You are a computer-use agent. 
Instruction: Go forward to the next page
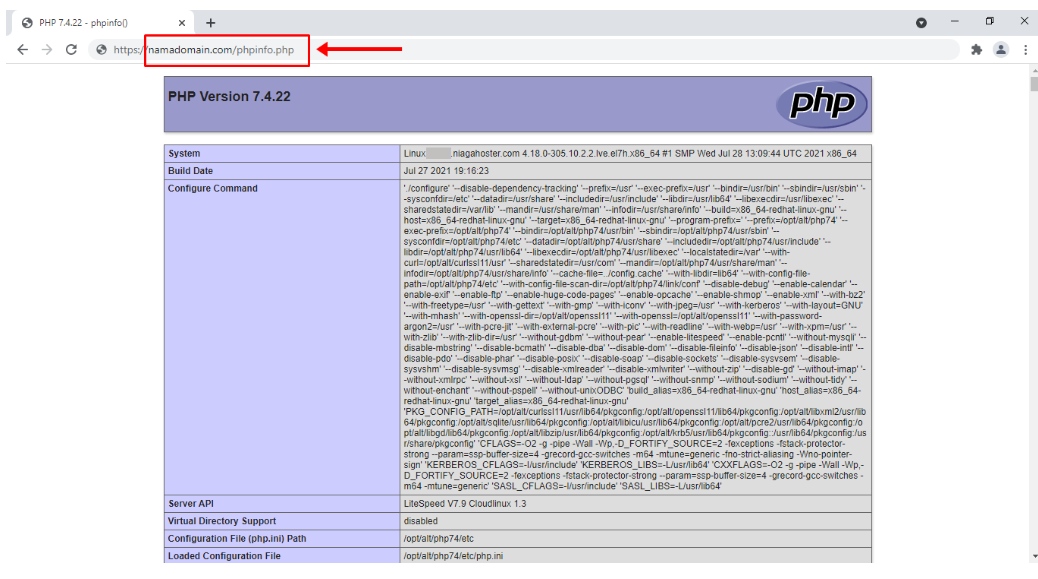46,50
